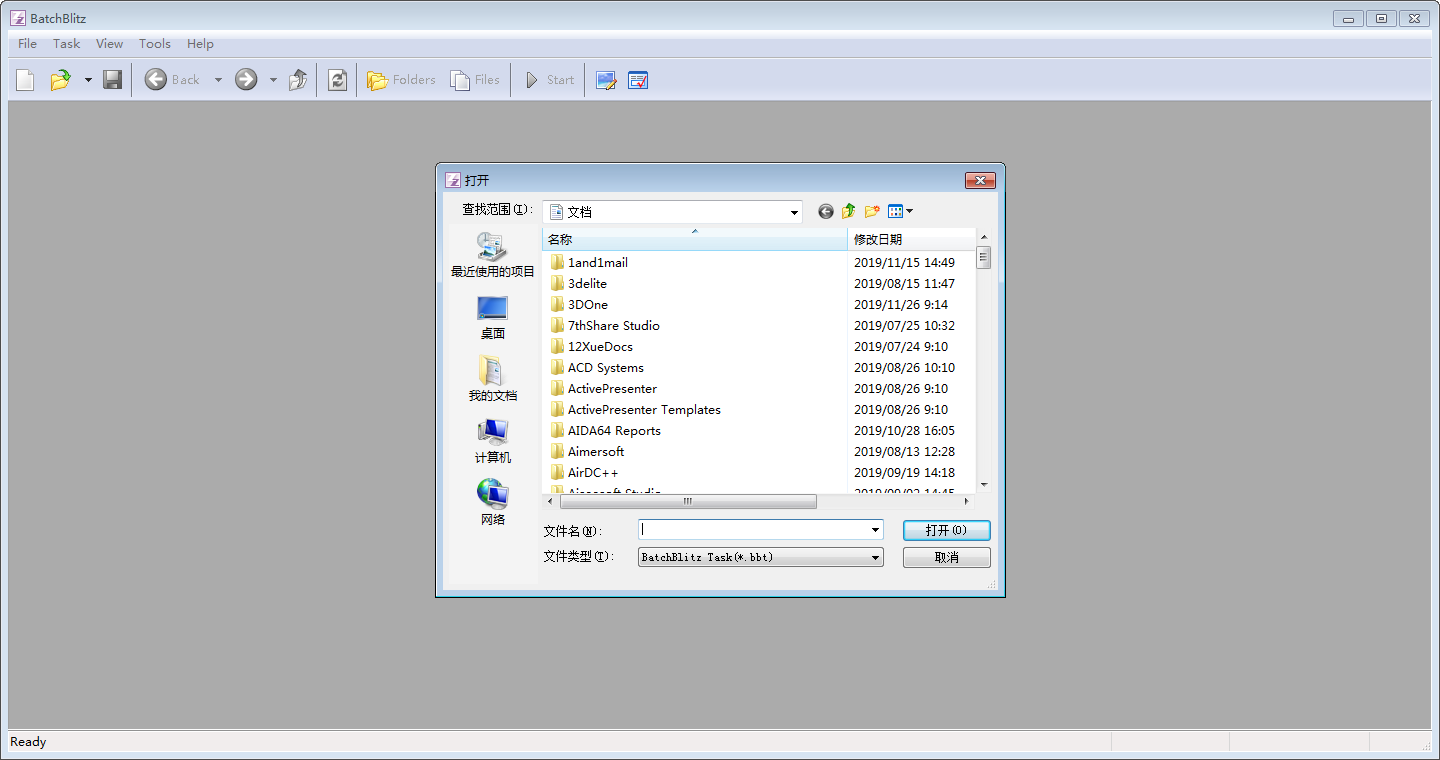Image resolution: width=1440 pixels, height=760 pixels.
Task: Expand the 文件类型 BatchBlitz Task combo box
Action: tap(761, 557)
